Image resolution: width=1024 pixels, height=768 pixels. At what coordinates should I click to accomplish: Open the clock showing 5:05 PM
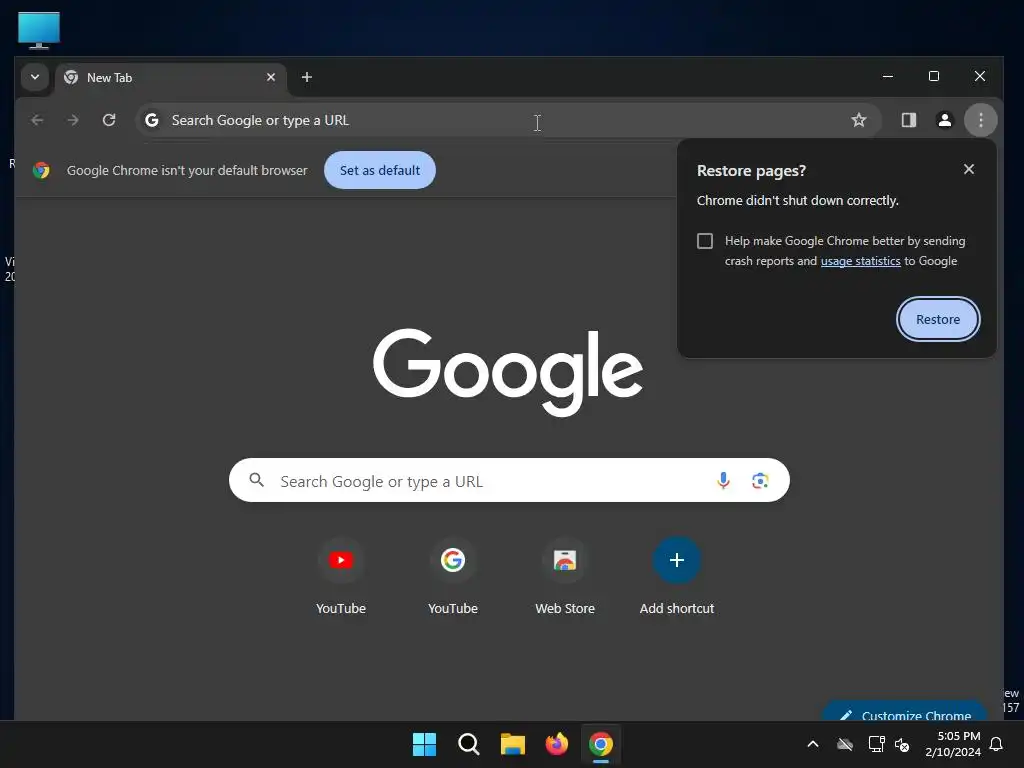click(953, 744)
